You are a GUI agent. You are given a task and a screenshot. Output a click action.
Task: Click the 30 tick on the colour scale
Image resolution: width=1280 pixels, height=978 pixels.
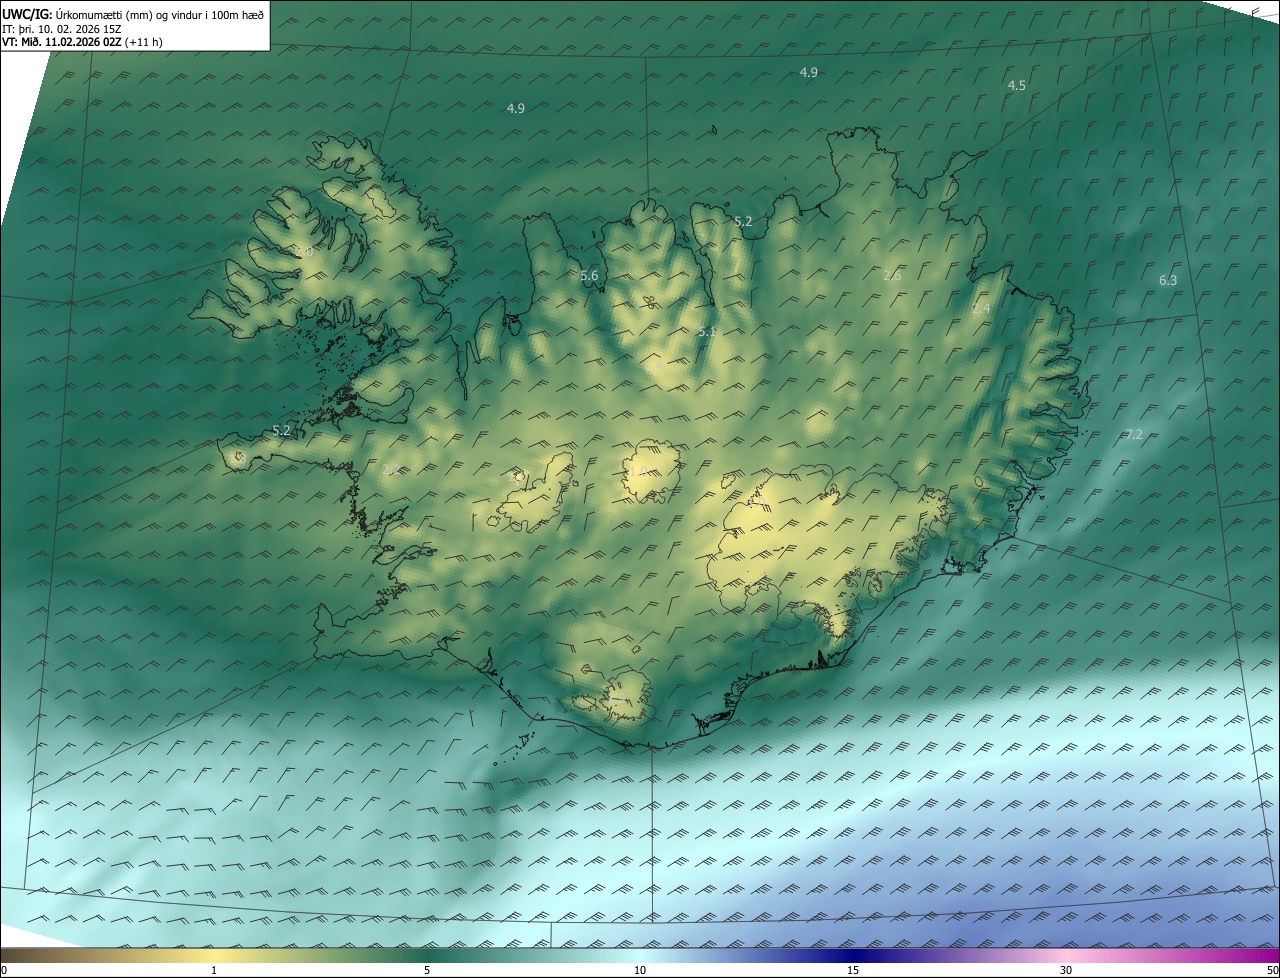tap(1066, 971)
